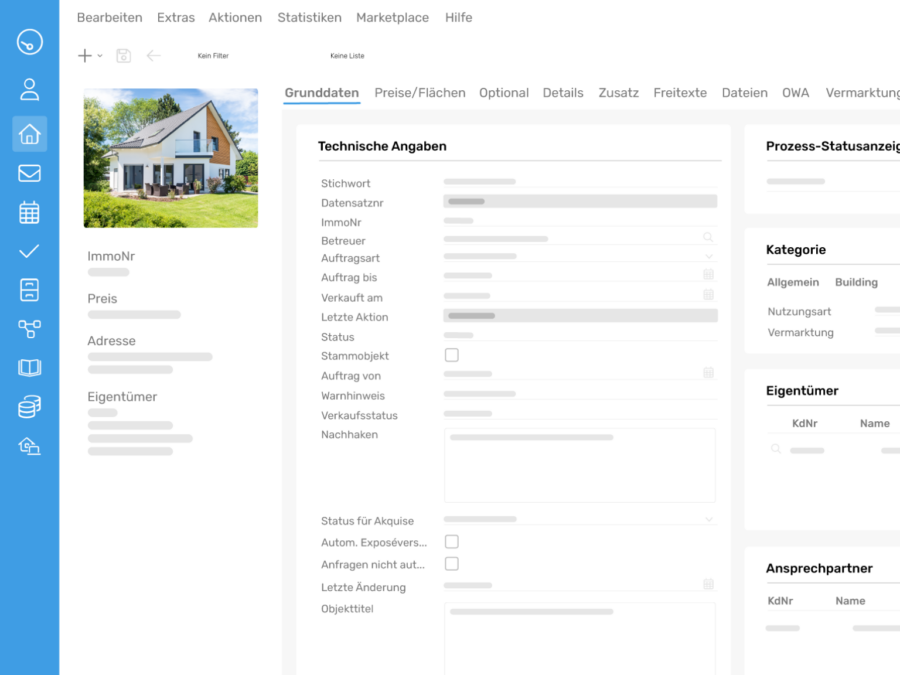Enable Autom. Exposéversand checkbox
This screenshot has width=900, height=675.
(451, 540)
